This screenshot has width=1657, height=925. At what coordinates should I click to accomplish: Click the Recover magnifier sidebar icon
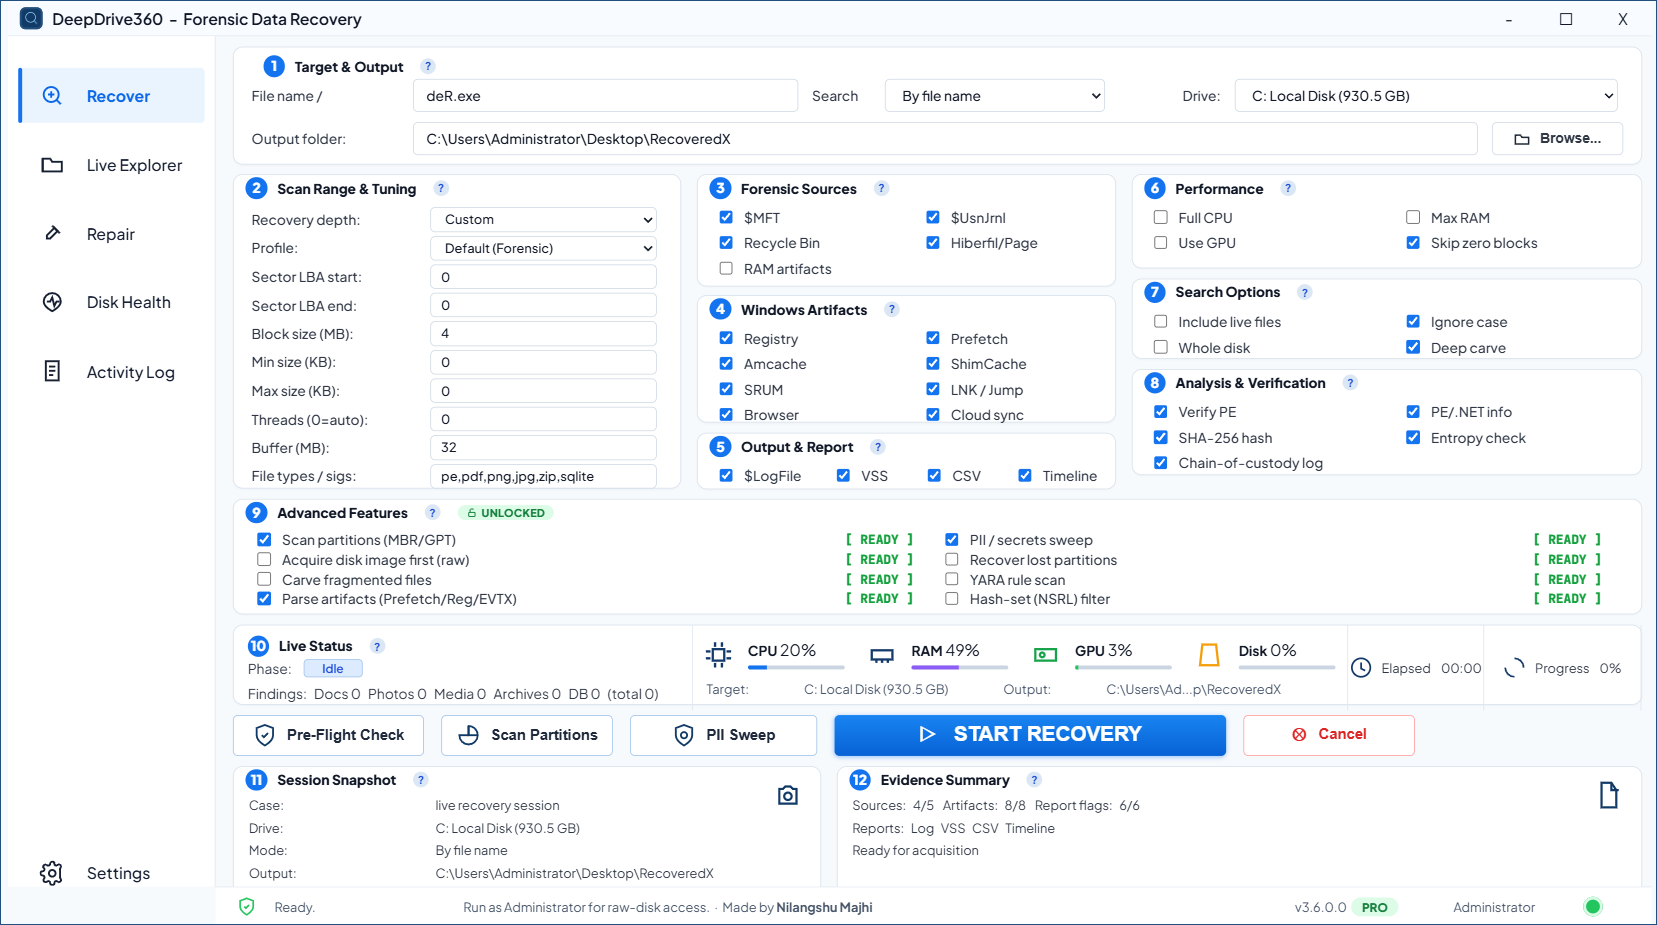click(52, 96)
